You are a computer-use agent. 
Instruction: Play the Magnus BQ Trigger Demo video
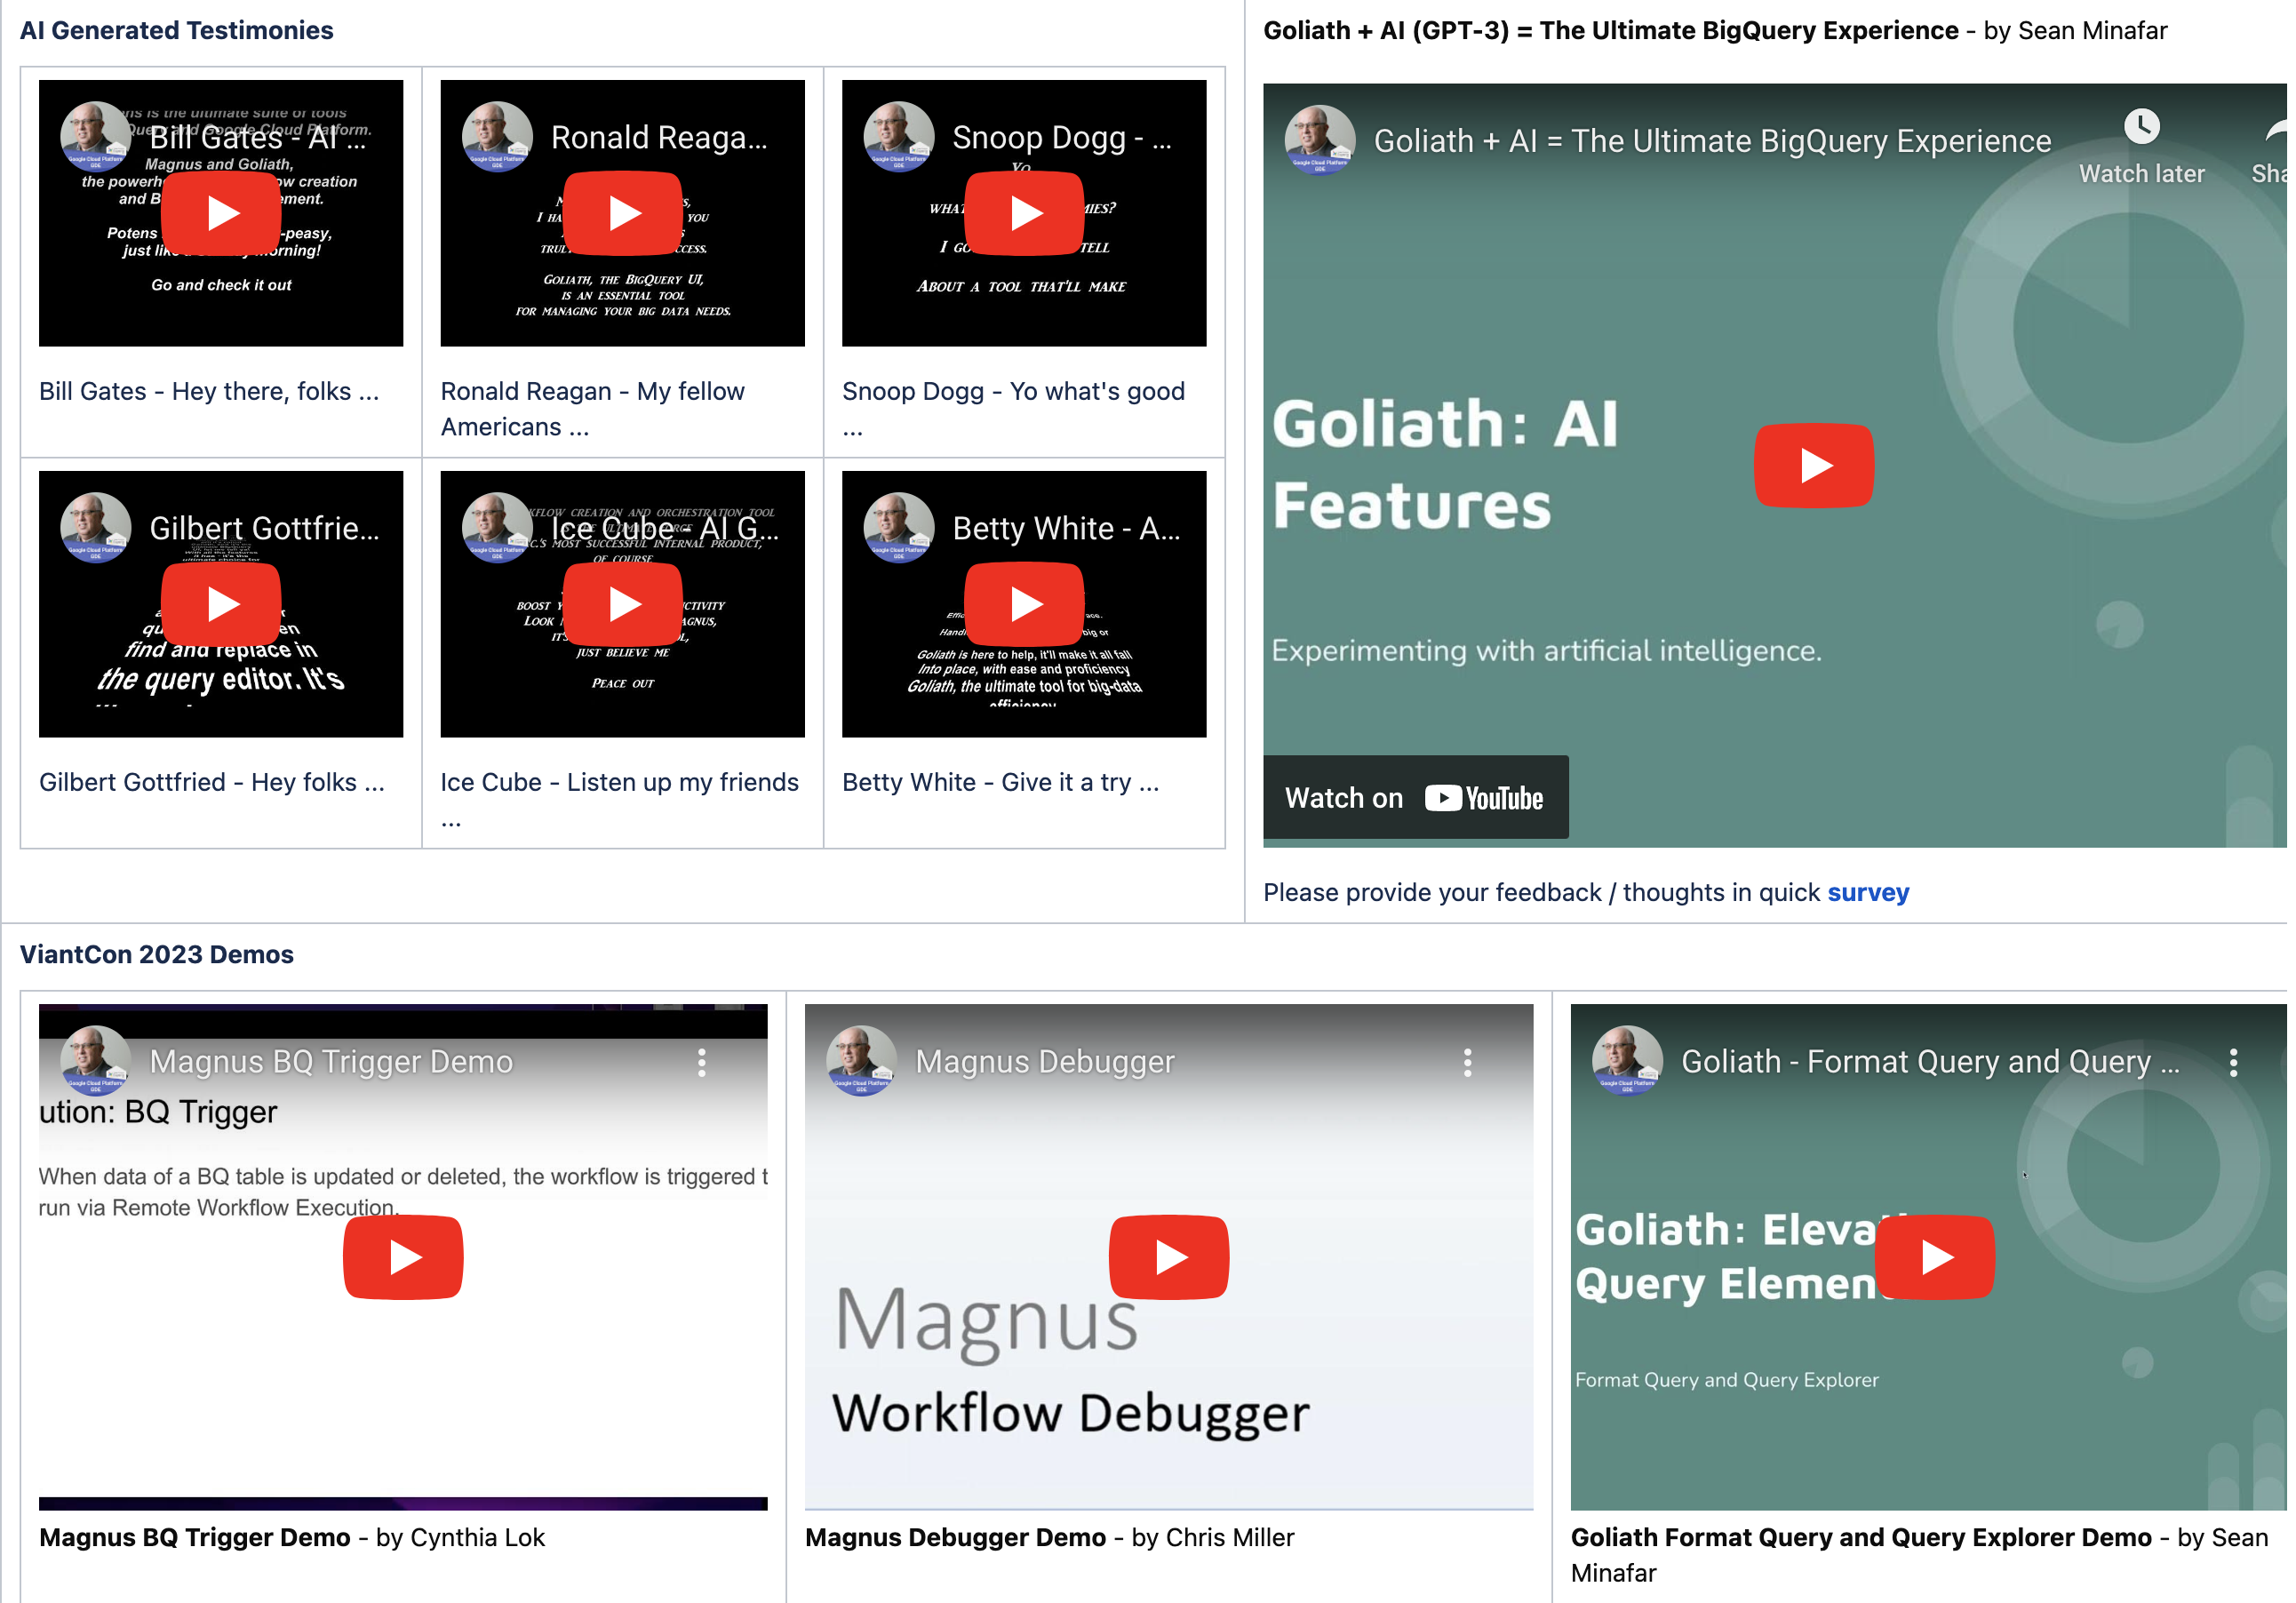click(x=403, y=1257)
